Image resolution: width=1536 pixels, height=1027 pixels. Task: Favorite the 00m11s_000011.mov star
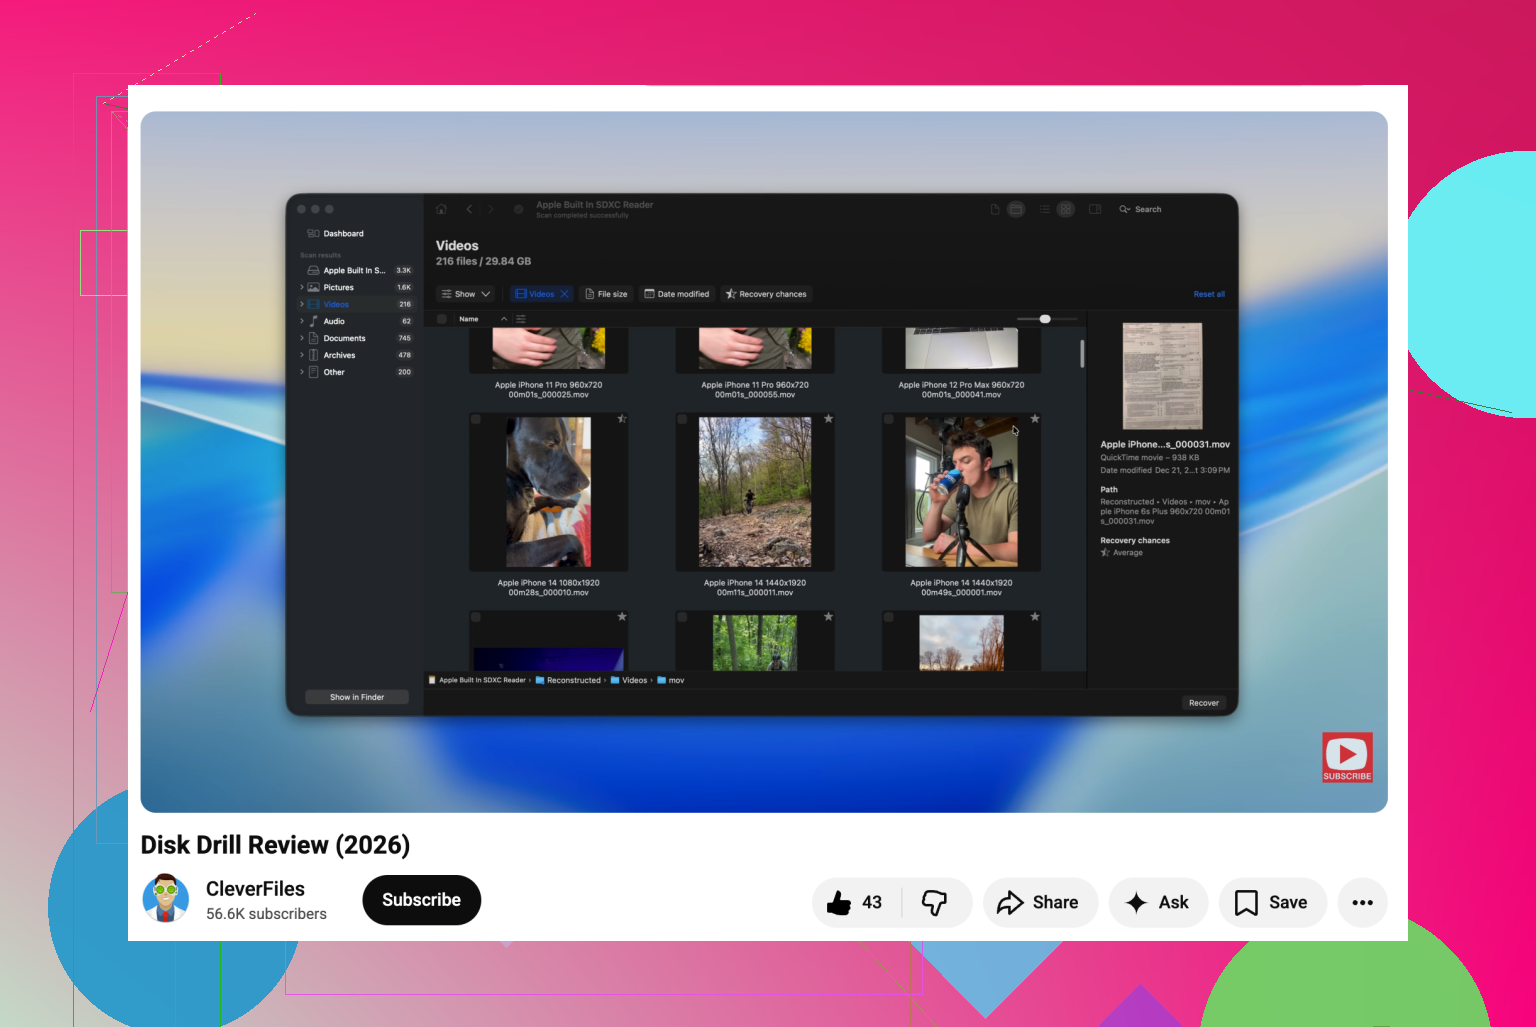(x=829, y=419)
